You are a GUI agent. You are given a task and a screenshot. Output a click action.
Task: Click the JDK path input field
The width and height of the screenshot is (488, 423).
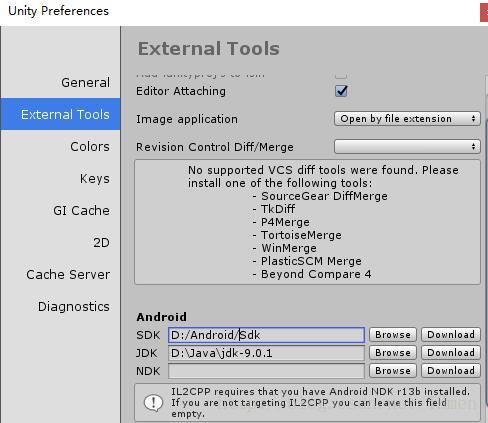tap(266, 353)
